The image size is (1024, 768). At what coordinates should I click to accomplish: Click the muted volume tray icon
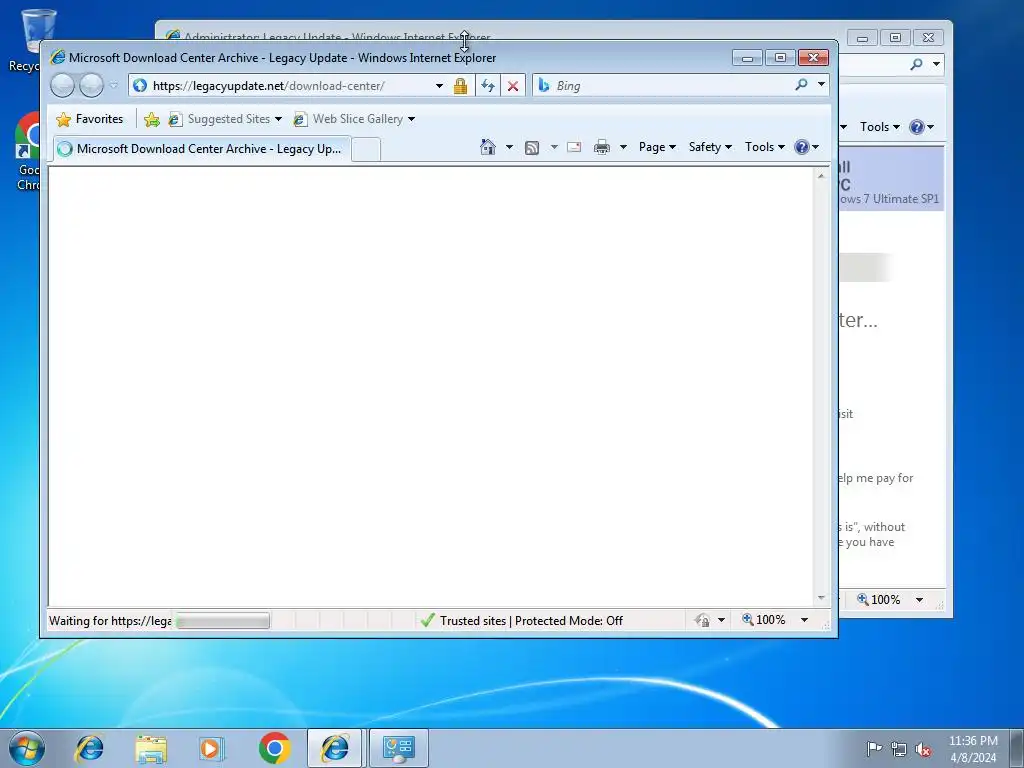(x=923, y=749)
